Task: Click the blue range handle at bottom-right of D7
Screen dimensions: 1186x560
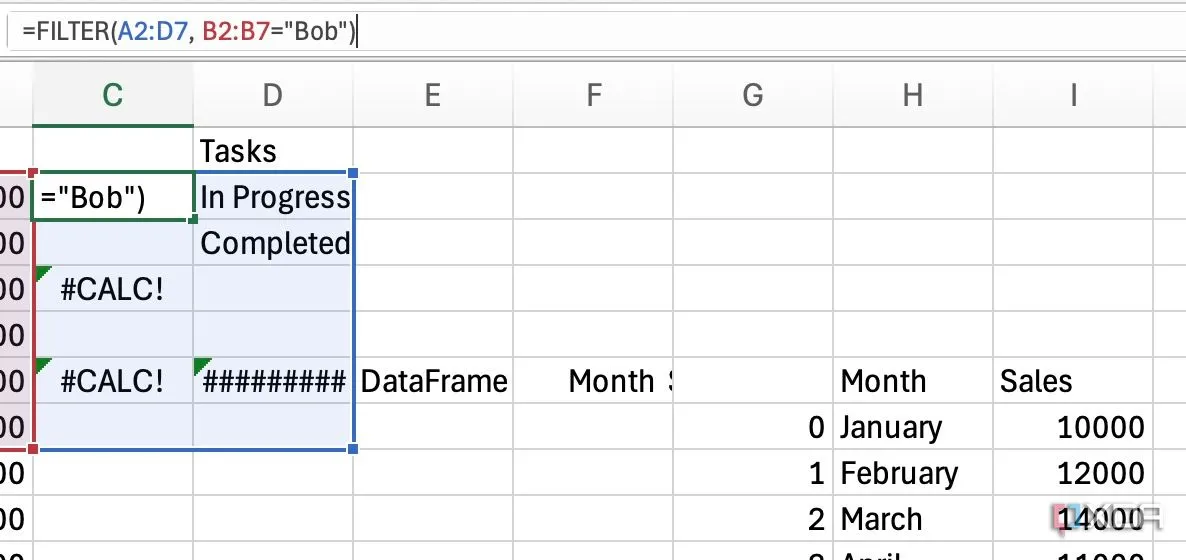Action: tap(353, 449)
